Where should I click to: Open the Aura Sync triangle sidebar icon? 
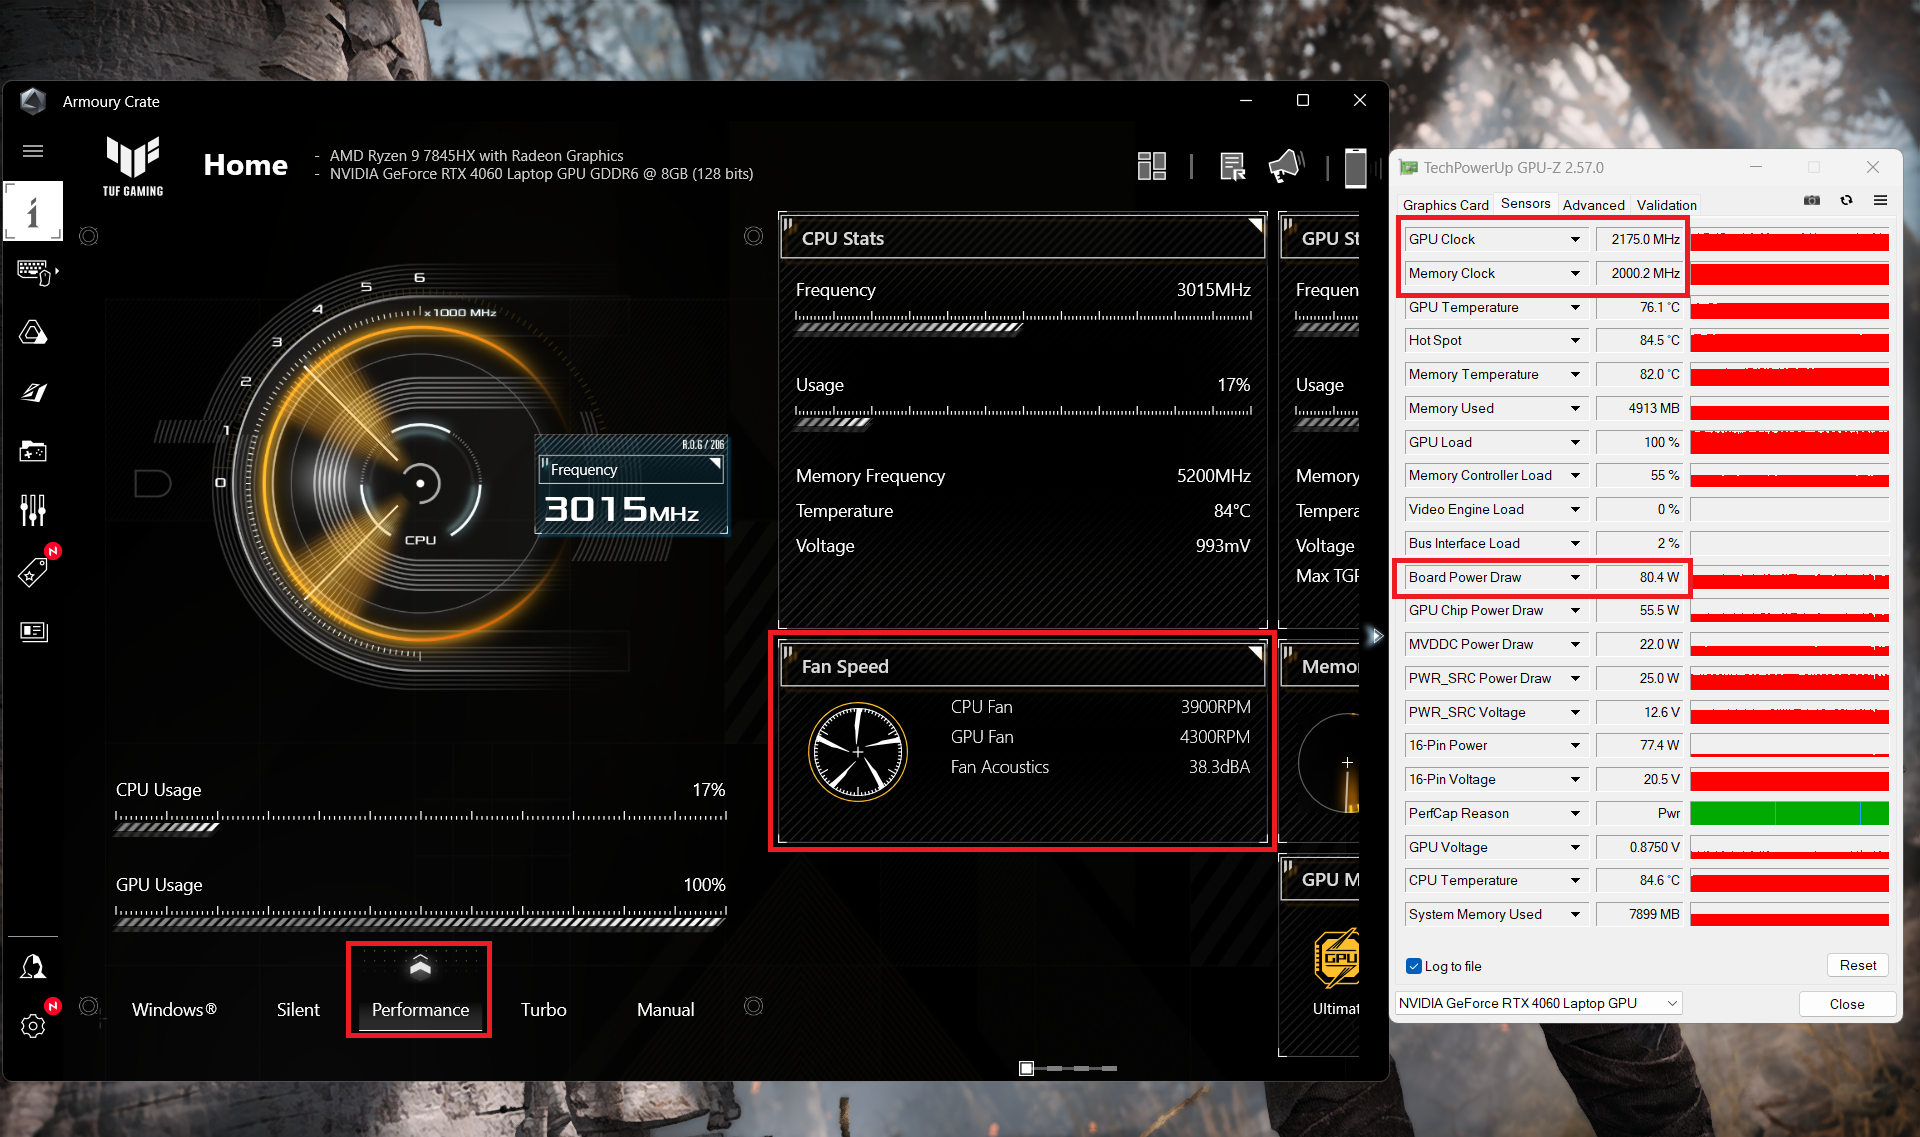click(33, 332)
